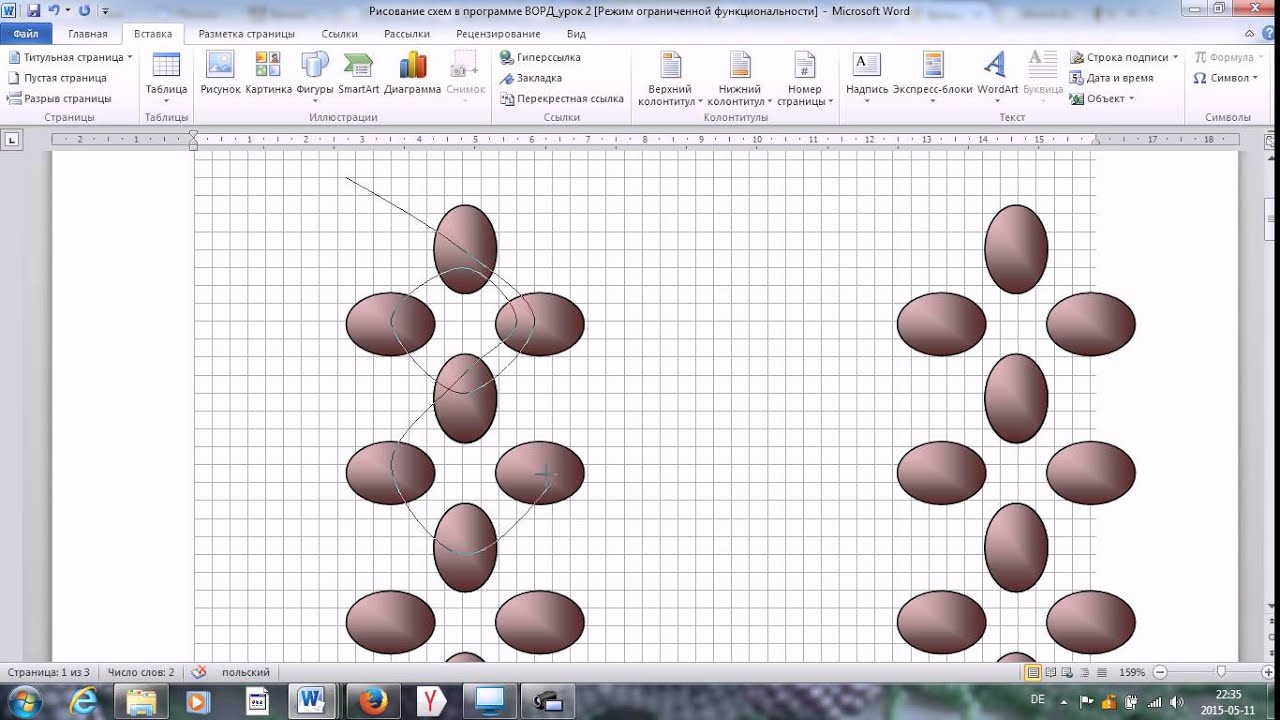Viewport: 1280px width, 720px height.
Task: Redo the last action
Action: (83, 11)
